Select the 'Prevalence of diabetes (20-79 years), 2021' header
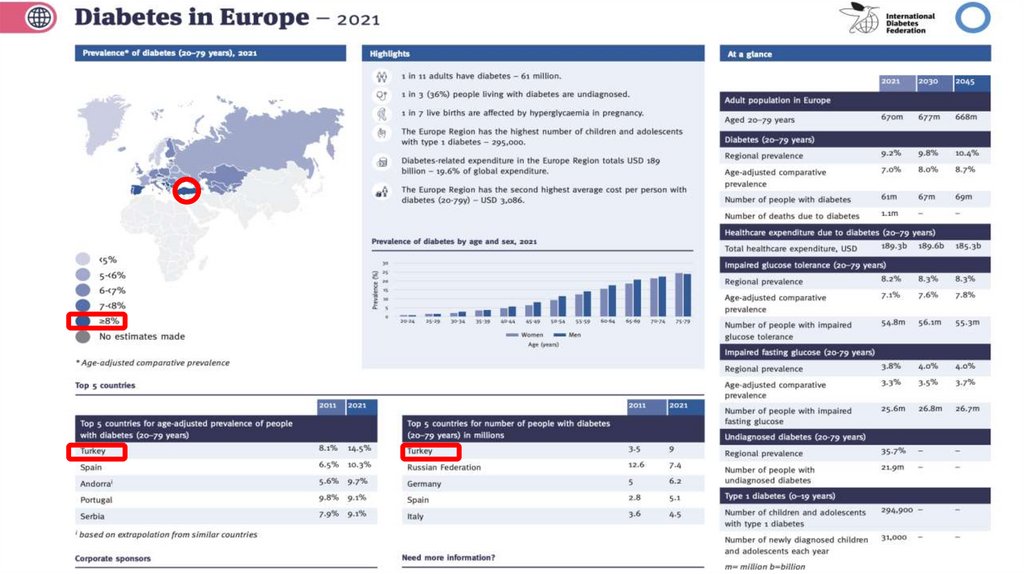Image resolution: width=1024 pixels, height=574 pixels. click(210, 53)
